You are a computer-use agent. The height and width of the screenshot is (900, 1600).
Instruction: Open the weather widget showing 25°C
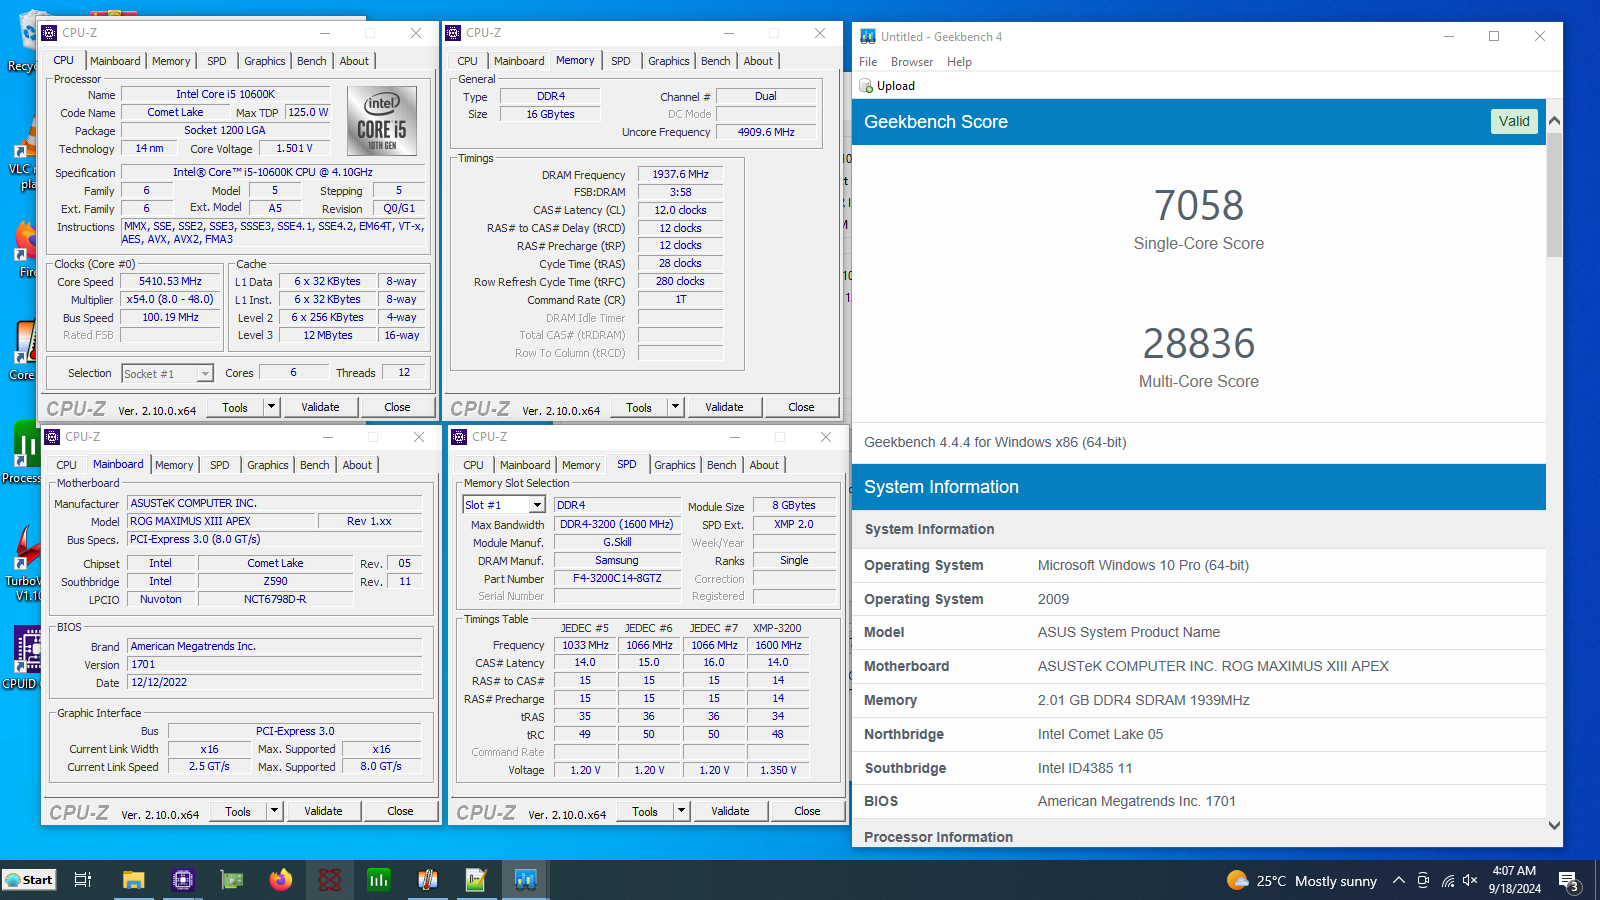(x=1301, y=881)
